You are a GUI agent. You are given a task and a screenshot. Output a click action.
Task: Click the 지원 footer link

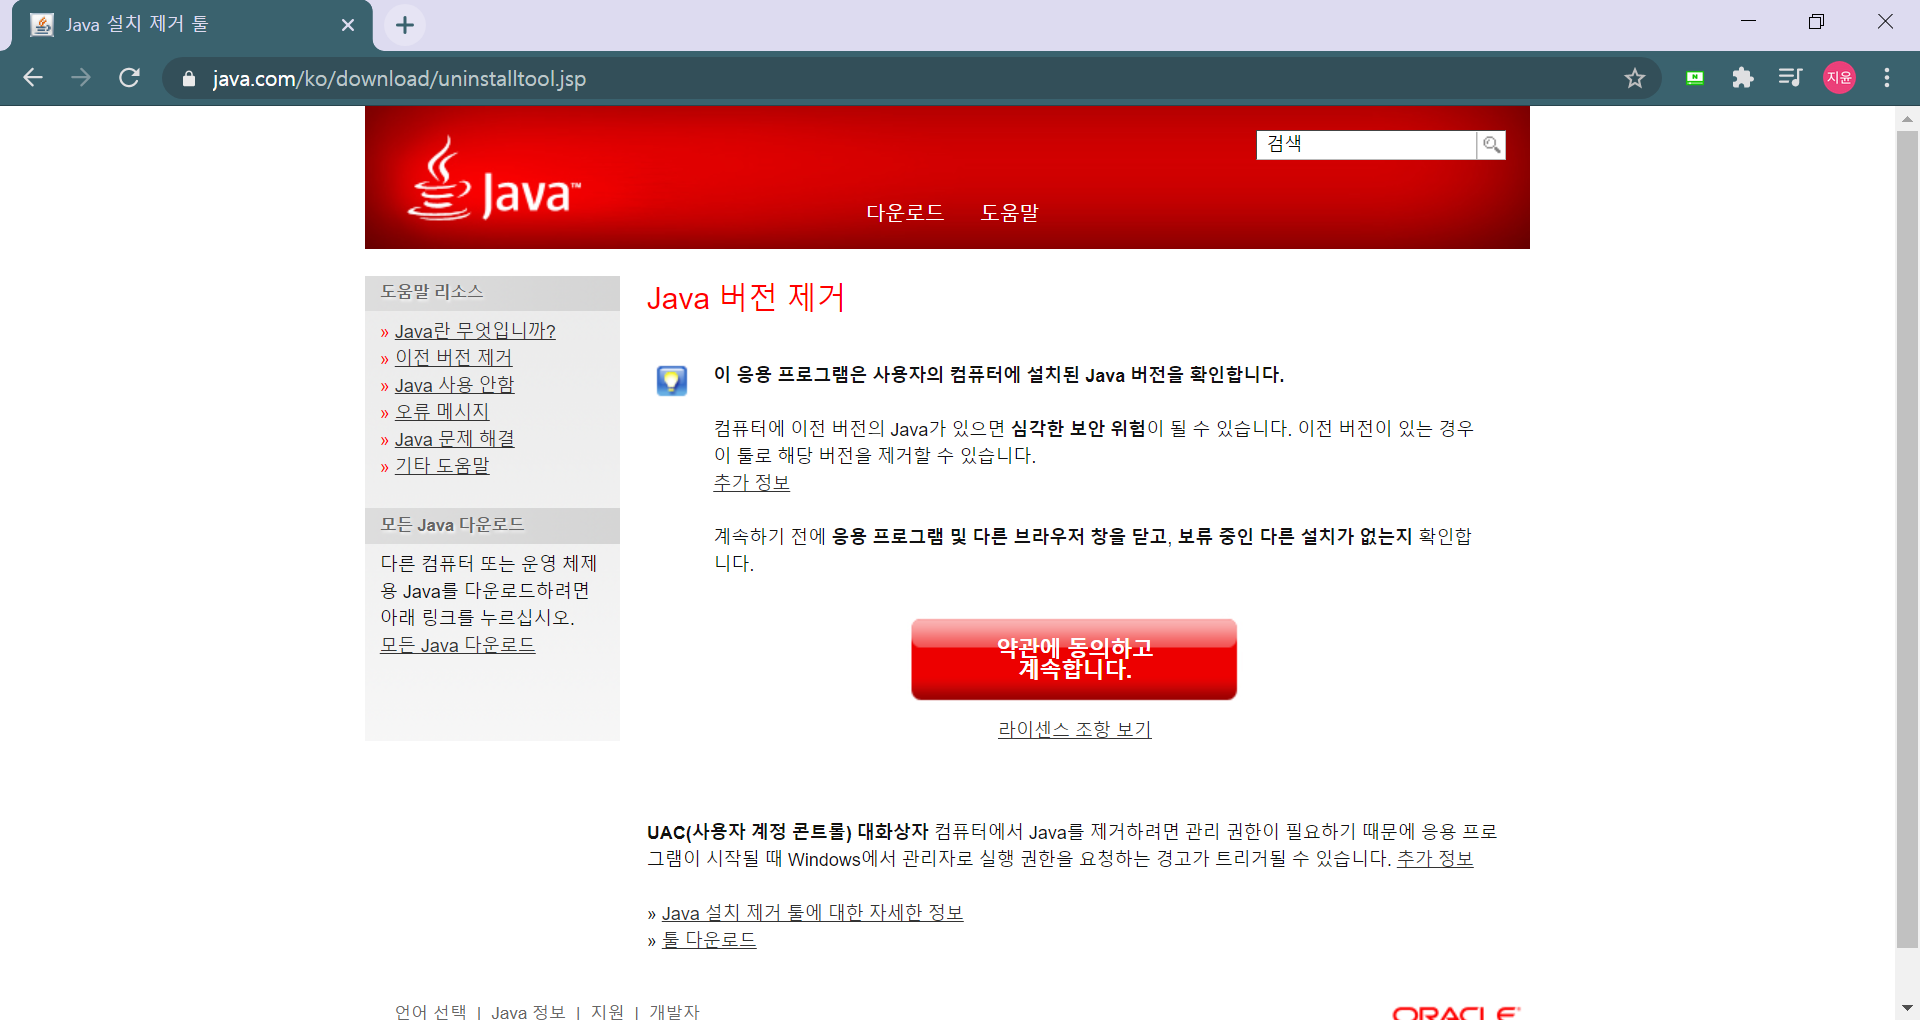click(x=607, y=1011)
